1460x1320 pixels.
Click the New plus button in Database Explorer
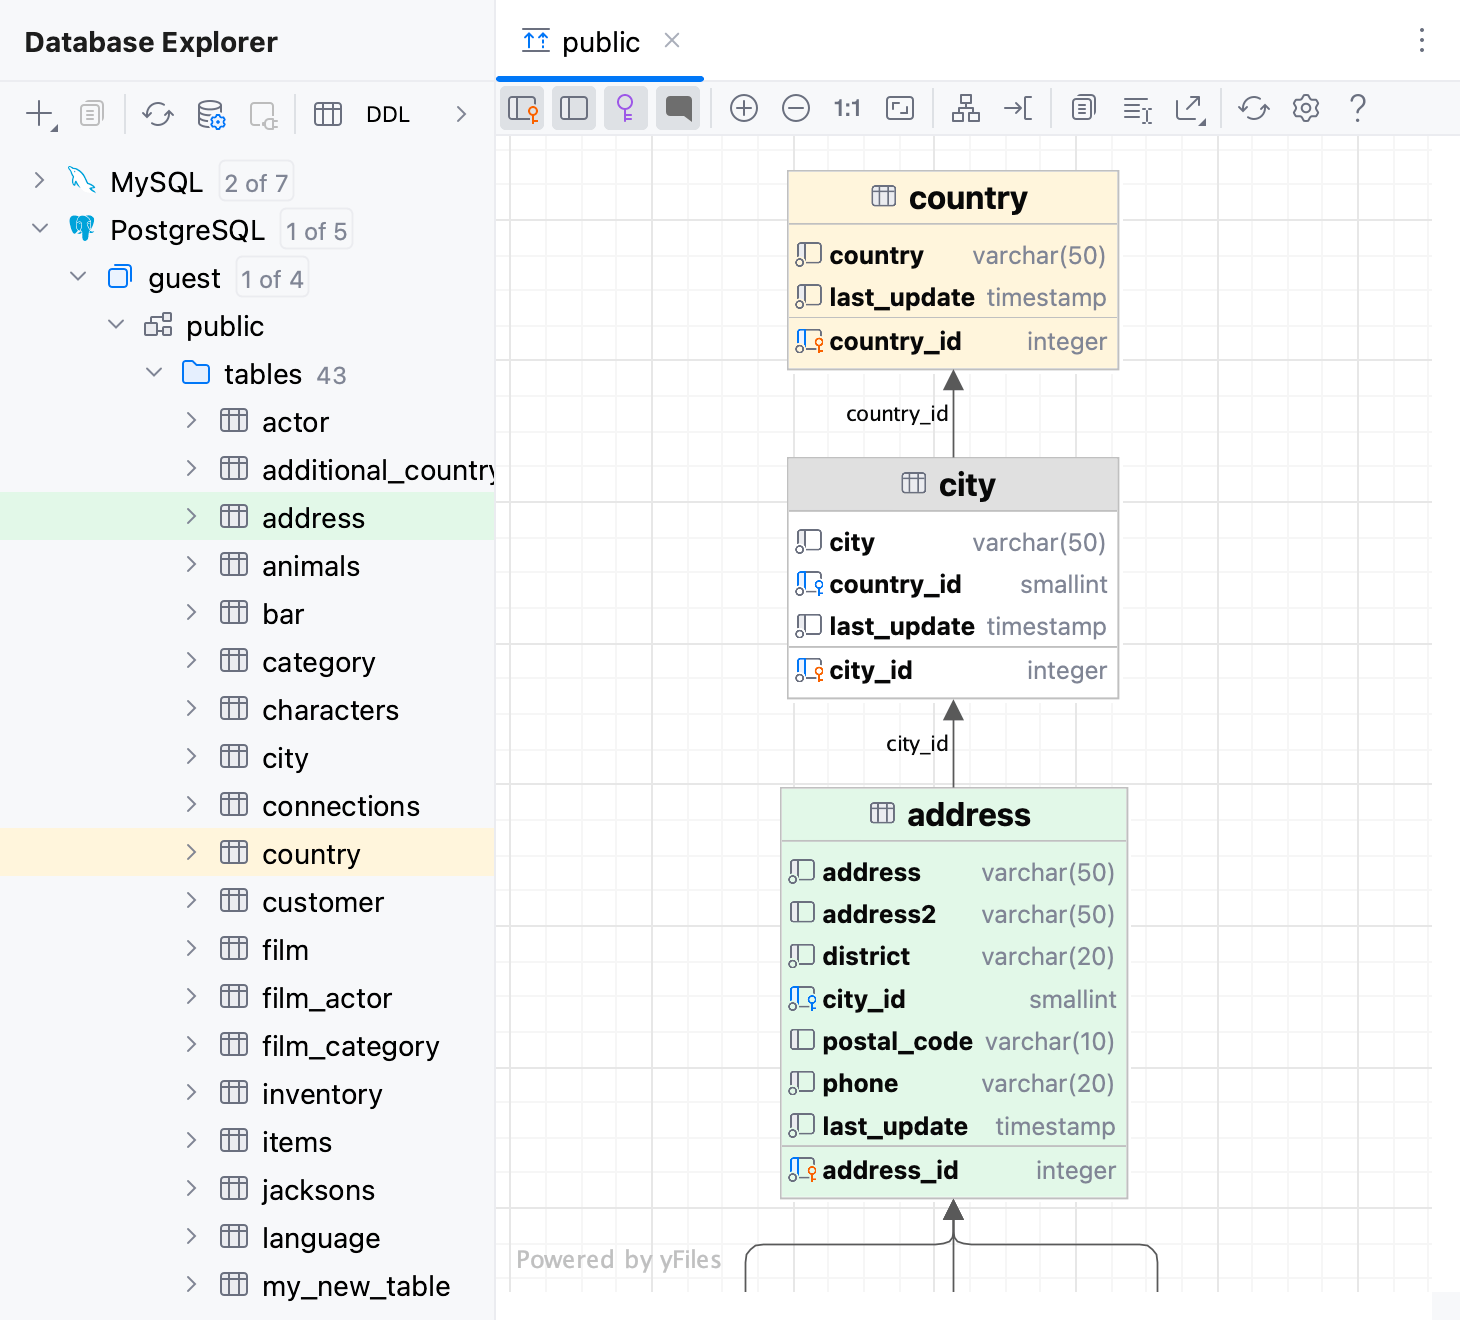(39, 114)
